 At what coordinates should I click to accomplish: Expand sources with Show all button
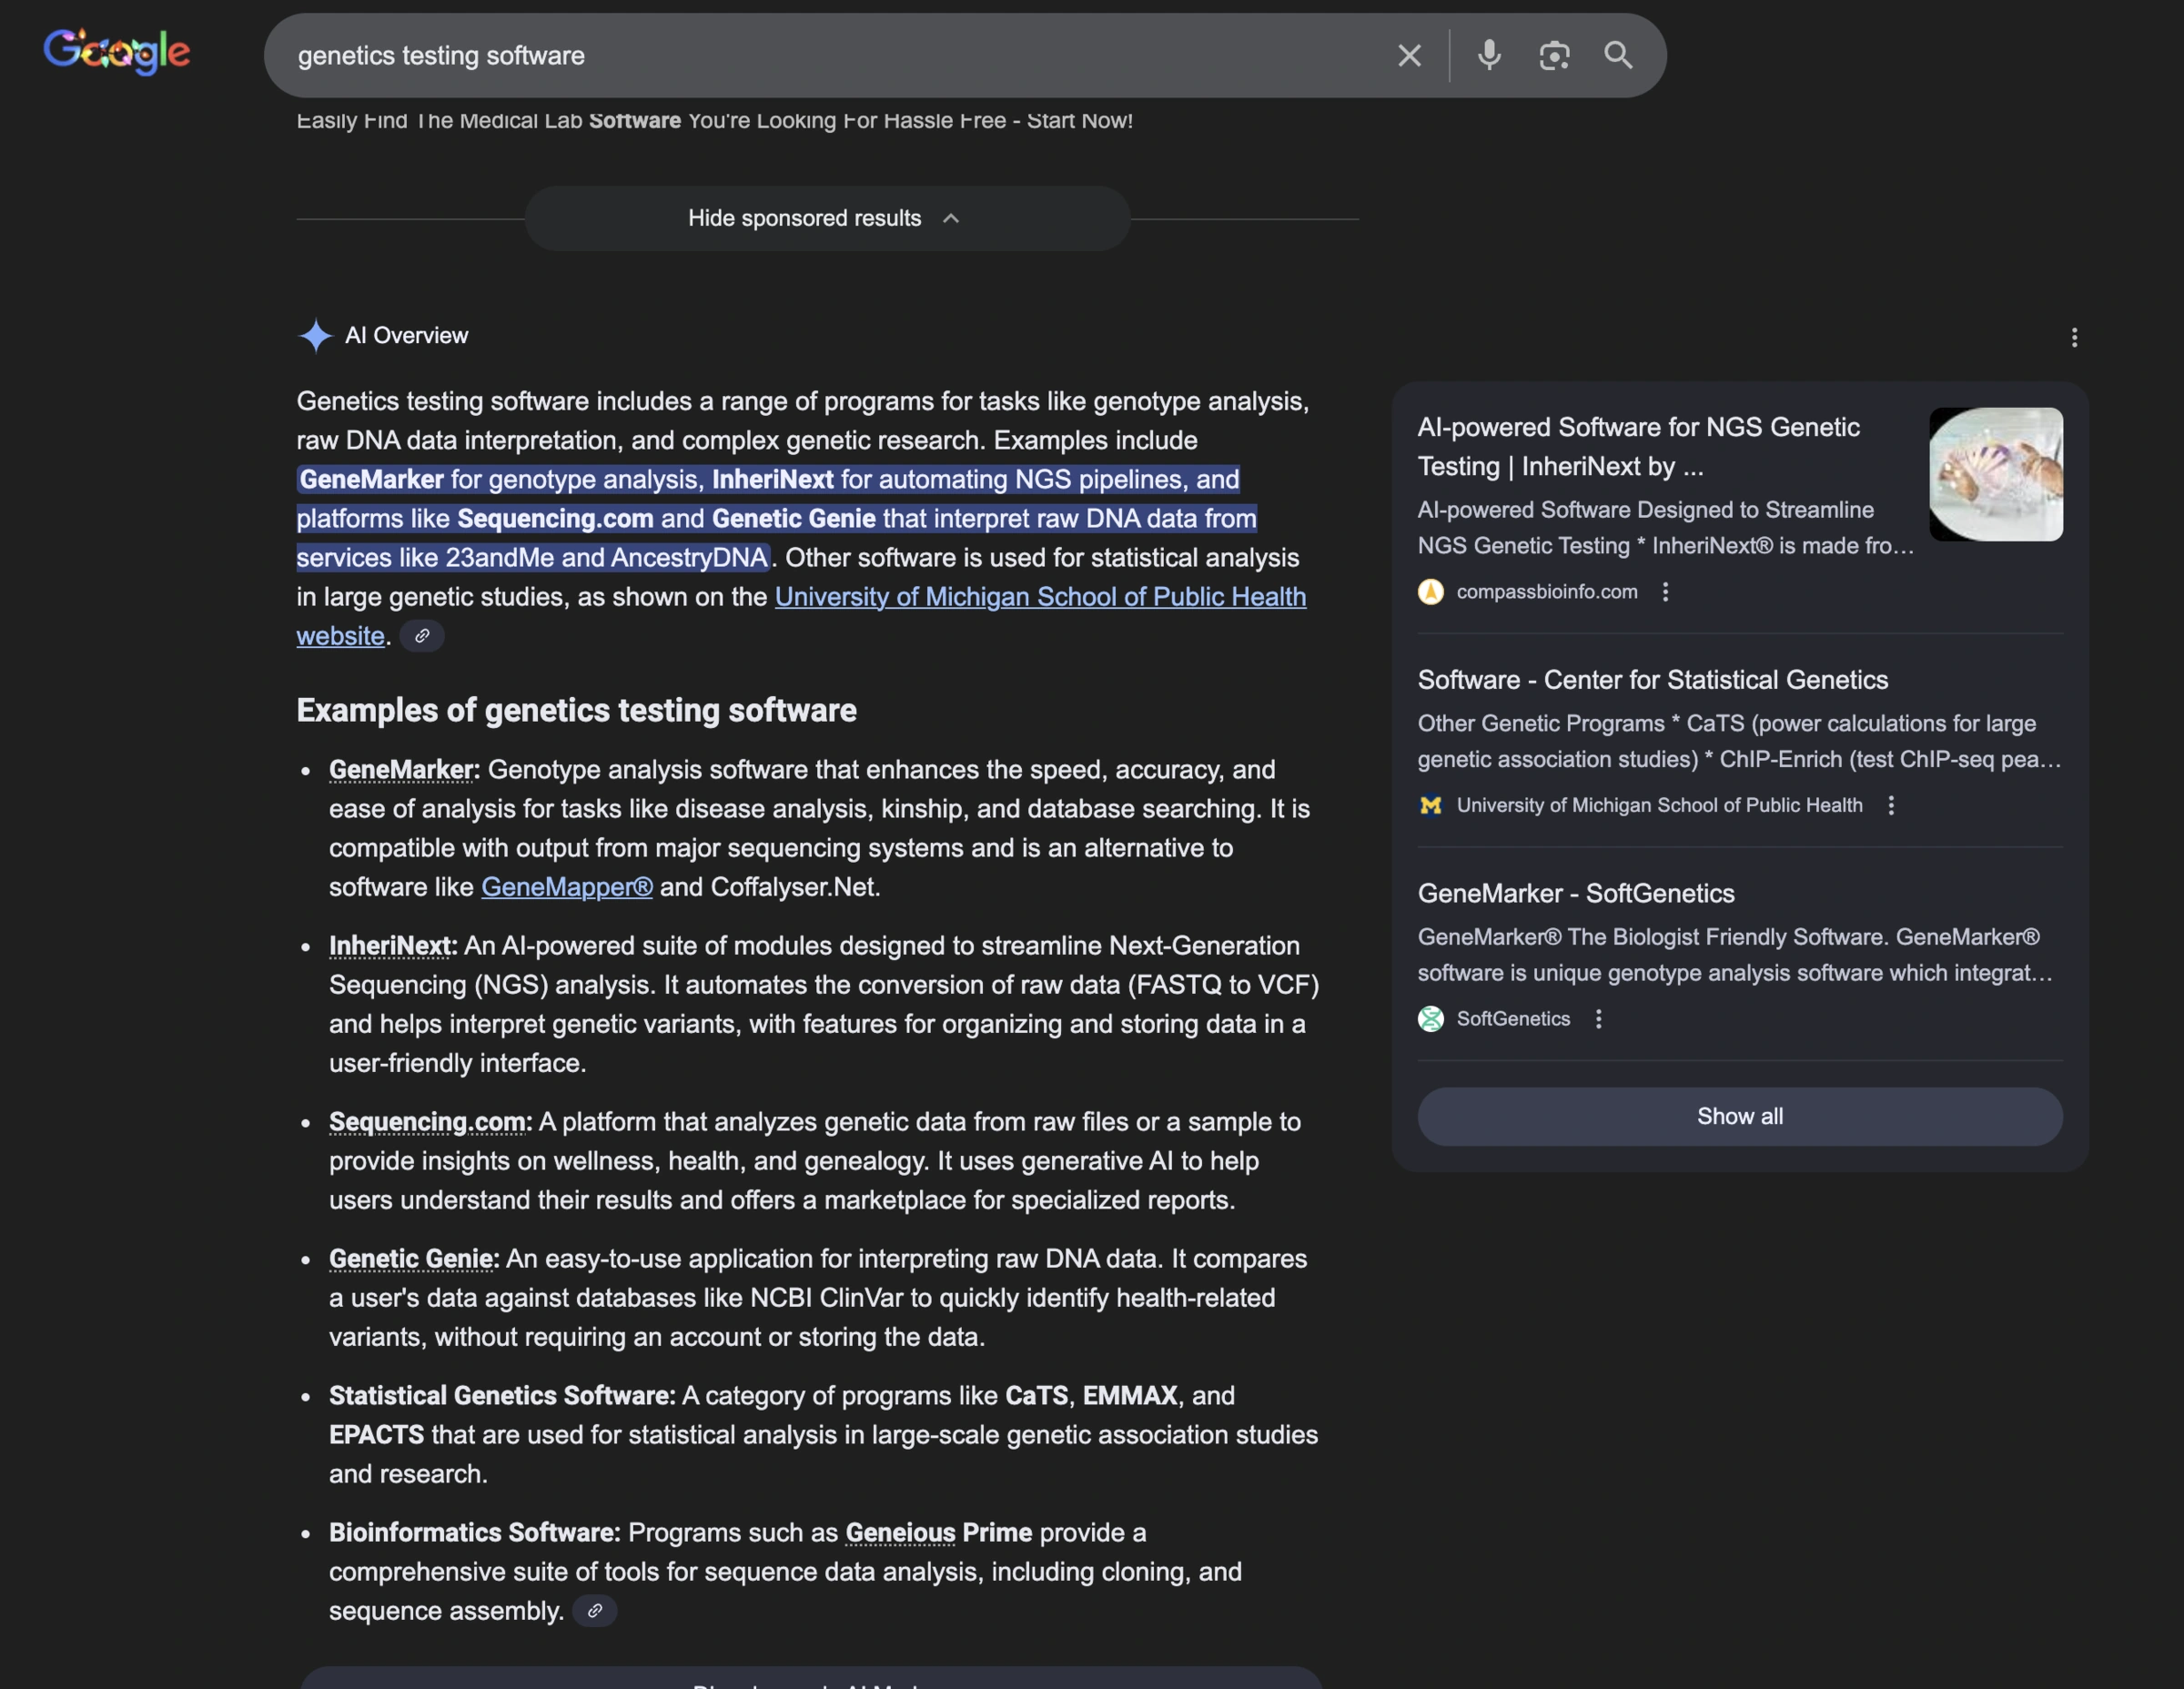pyautogui.click(x=1740, y=1117)
